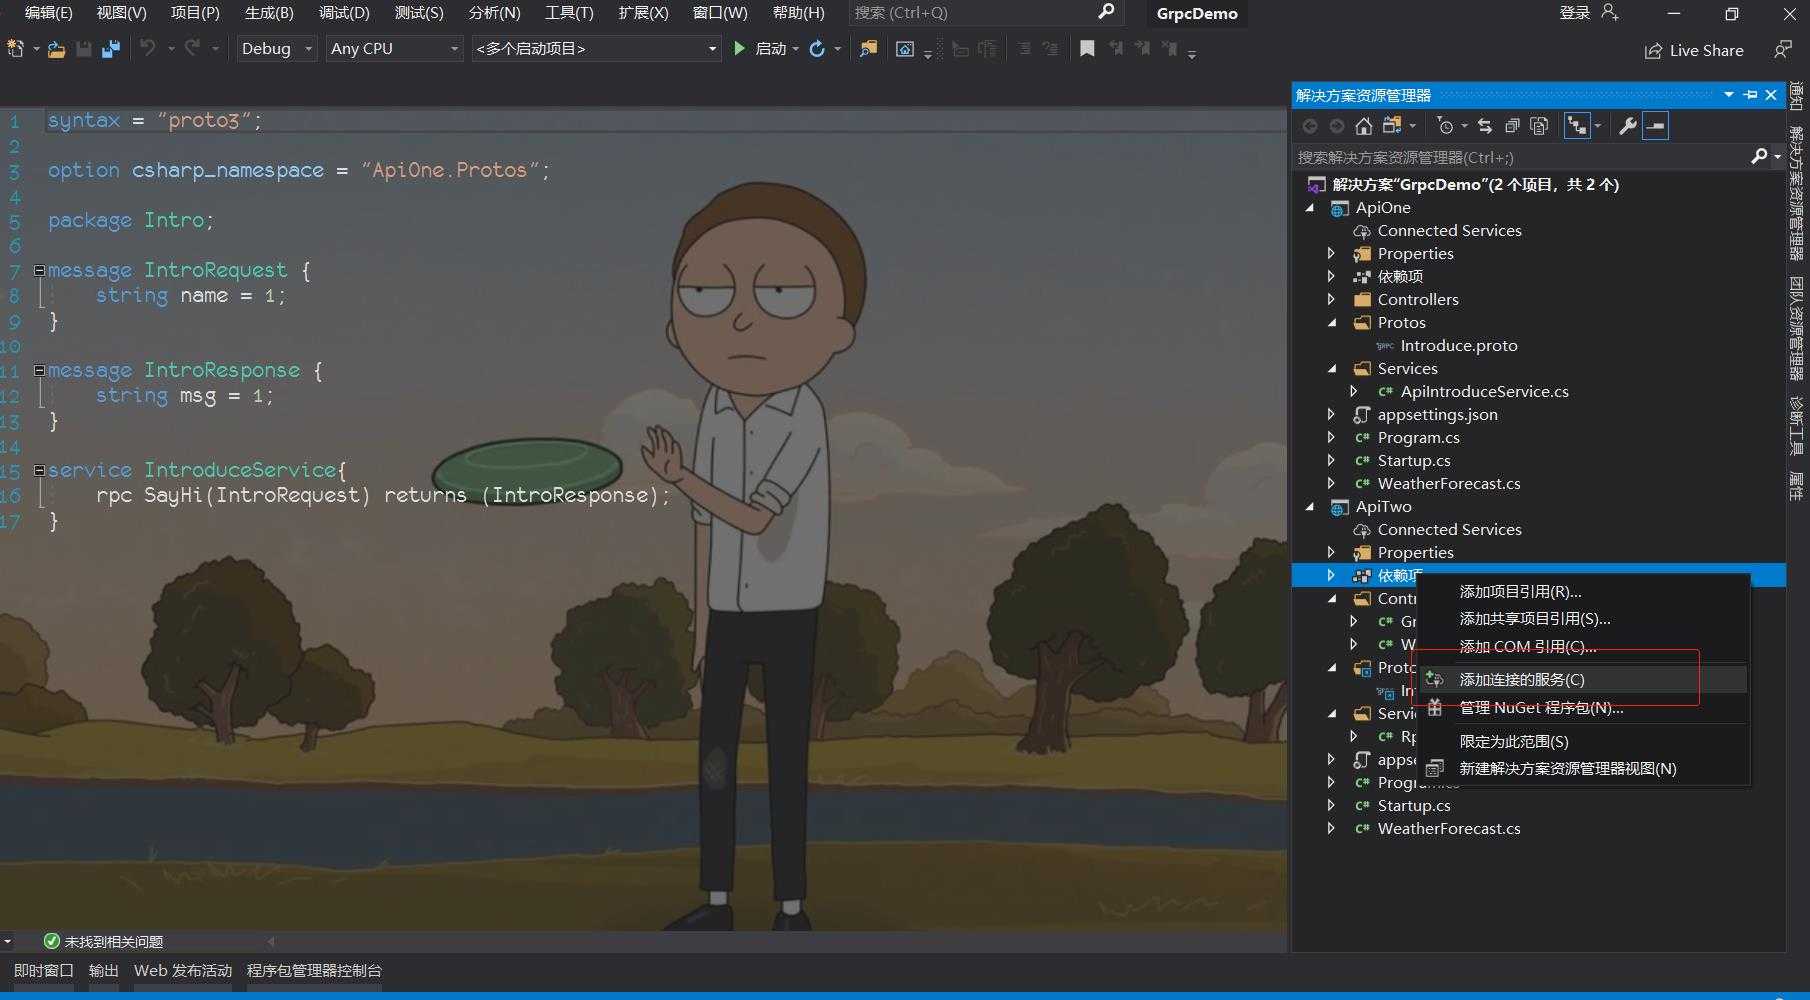This screenshot has width=1810, height=1000.
Task: Clear all bookmarks icon
Action: [1169, 48]
